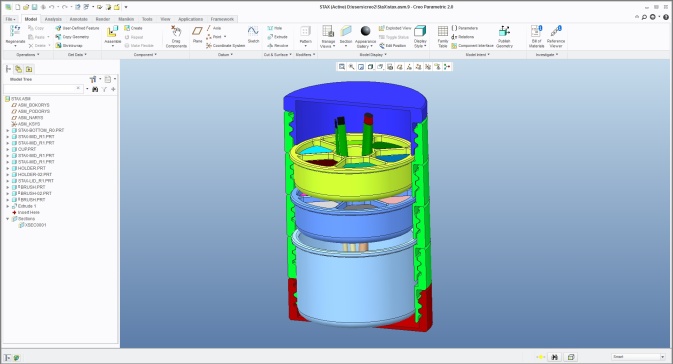
Task: Click the Component Interface button
Action: click(473, 46)
